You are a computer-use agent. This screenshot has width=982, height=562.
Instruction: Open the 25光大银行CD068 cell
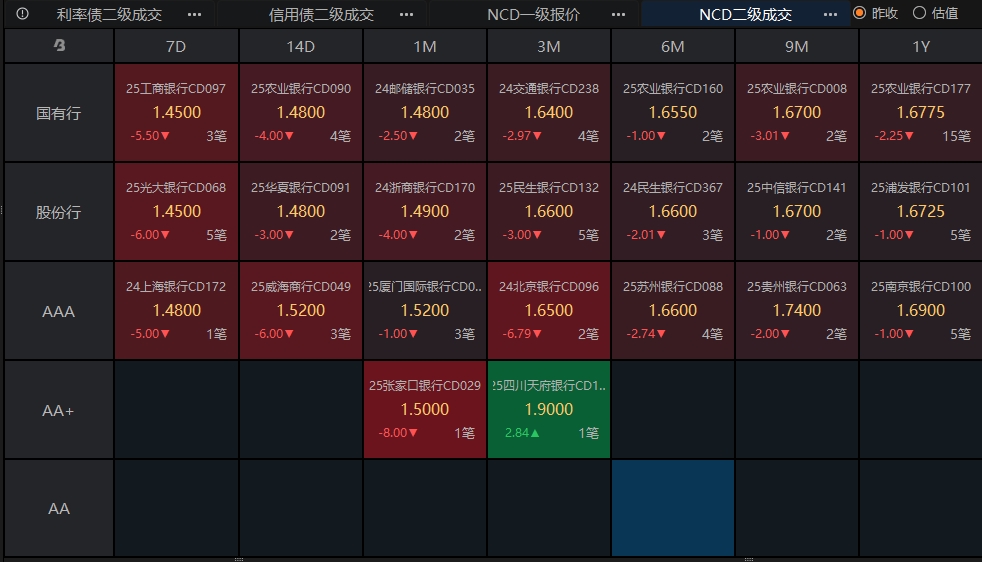pyautogui.click(x=176, y=212)
